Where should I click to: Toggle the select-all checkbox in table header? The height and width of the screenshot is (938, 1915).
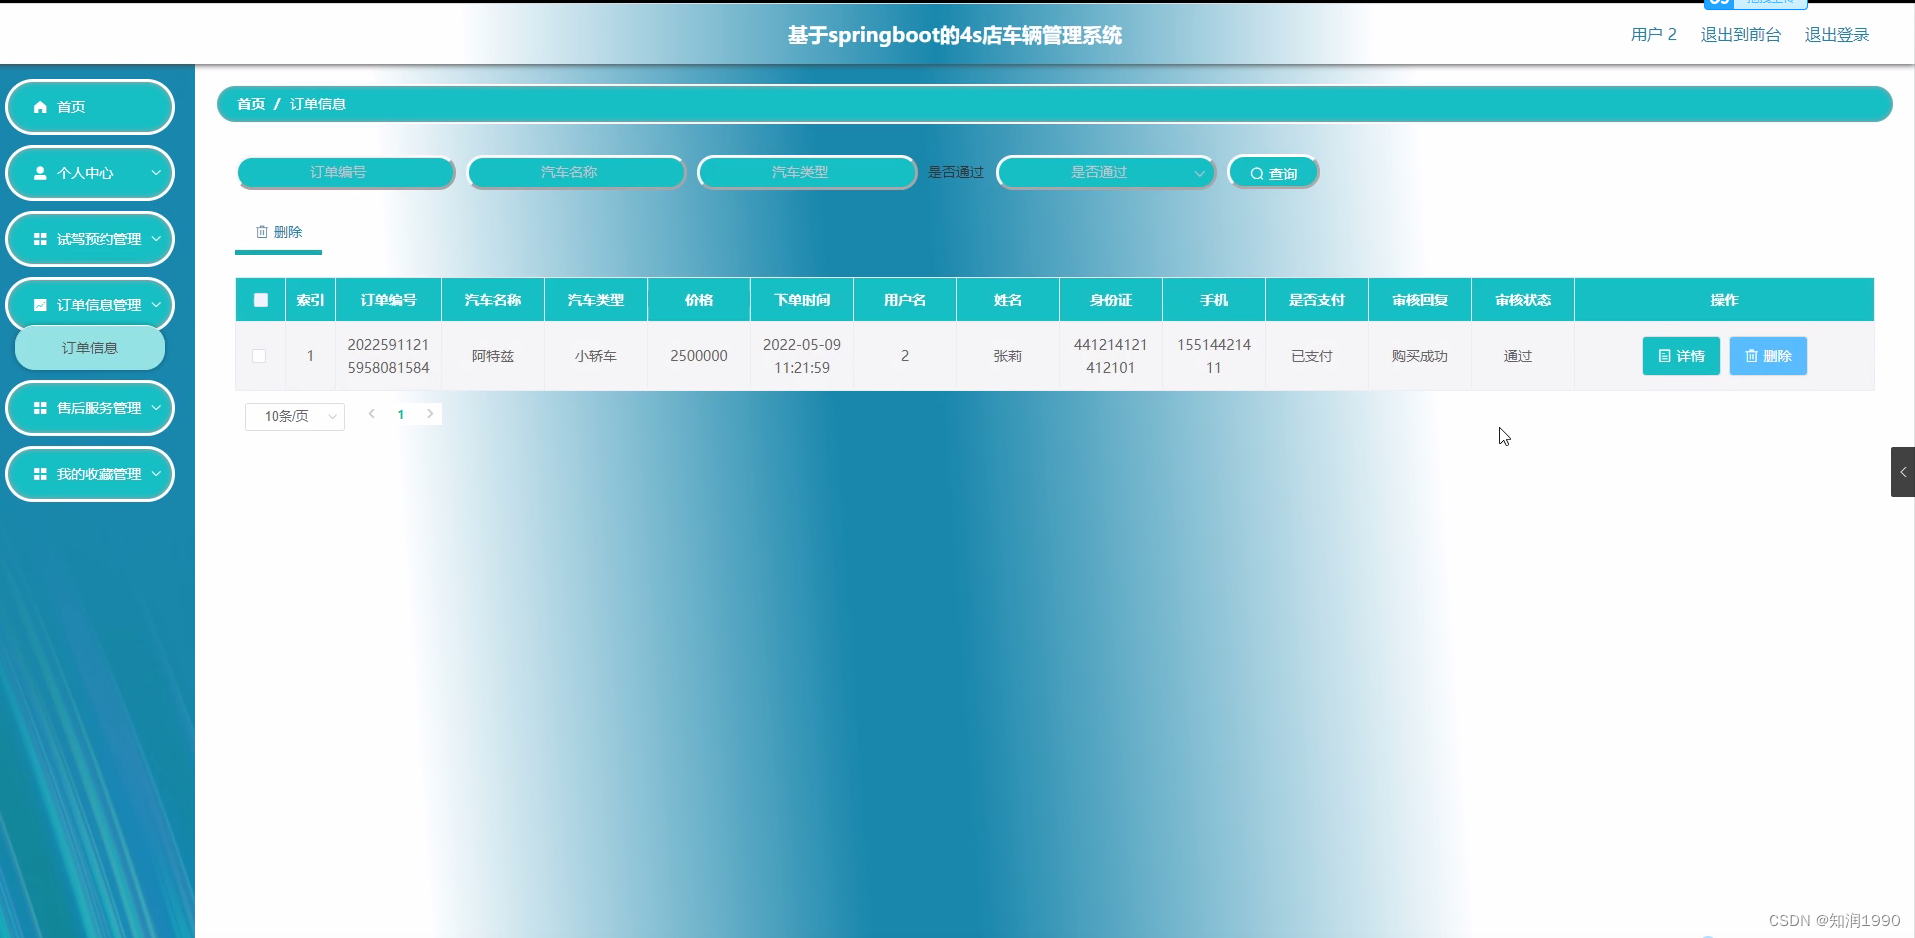(260, 299)
